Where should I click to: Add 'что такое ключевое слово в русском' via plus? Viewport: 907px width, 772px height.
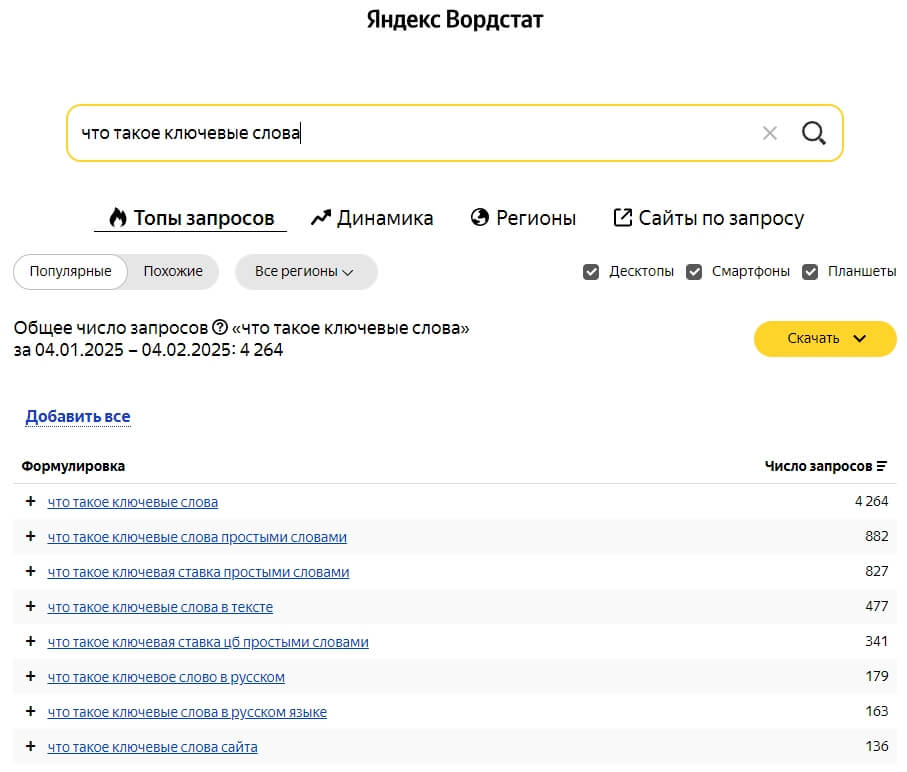point(31,677)
